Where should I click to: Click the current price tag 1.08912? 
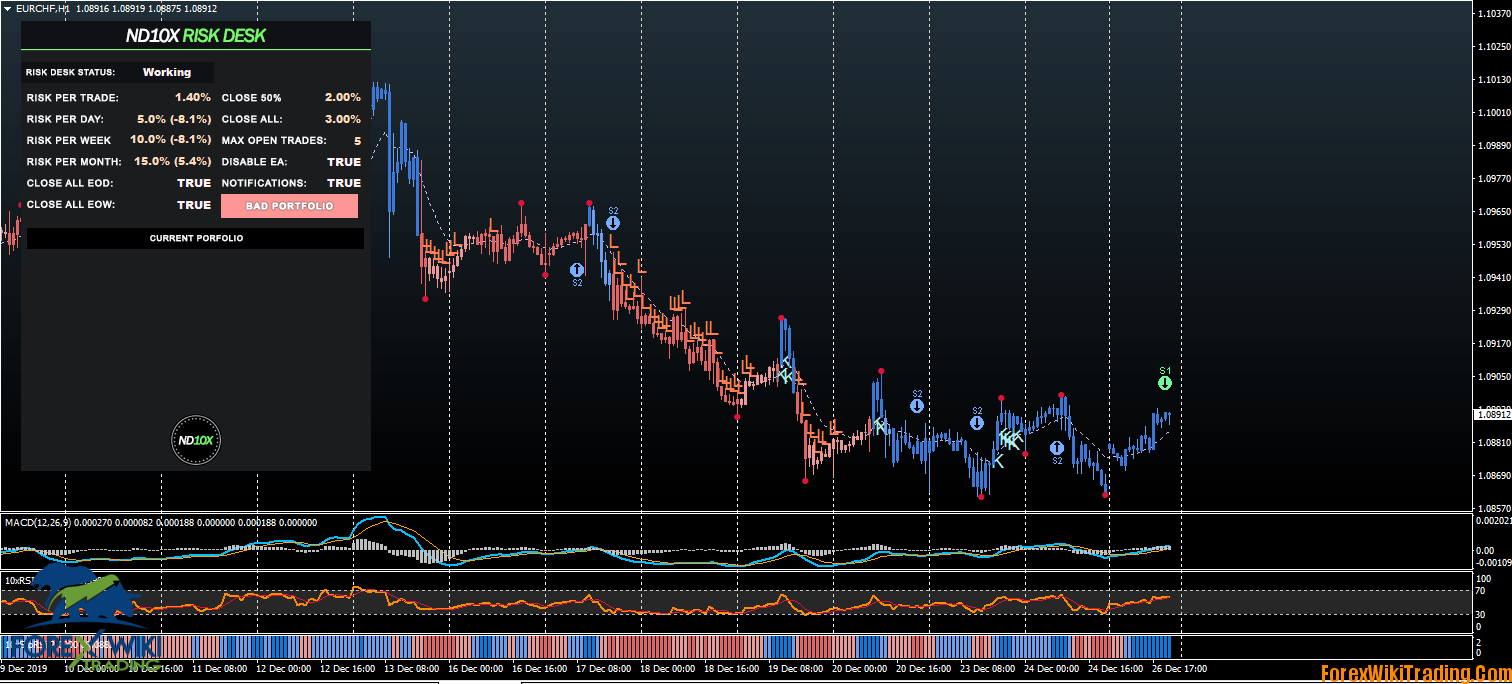click(x=1493, y=413)
